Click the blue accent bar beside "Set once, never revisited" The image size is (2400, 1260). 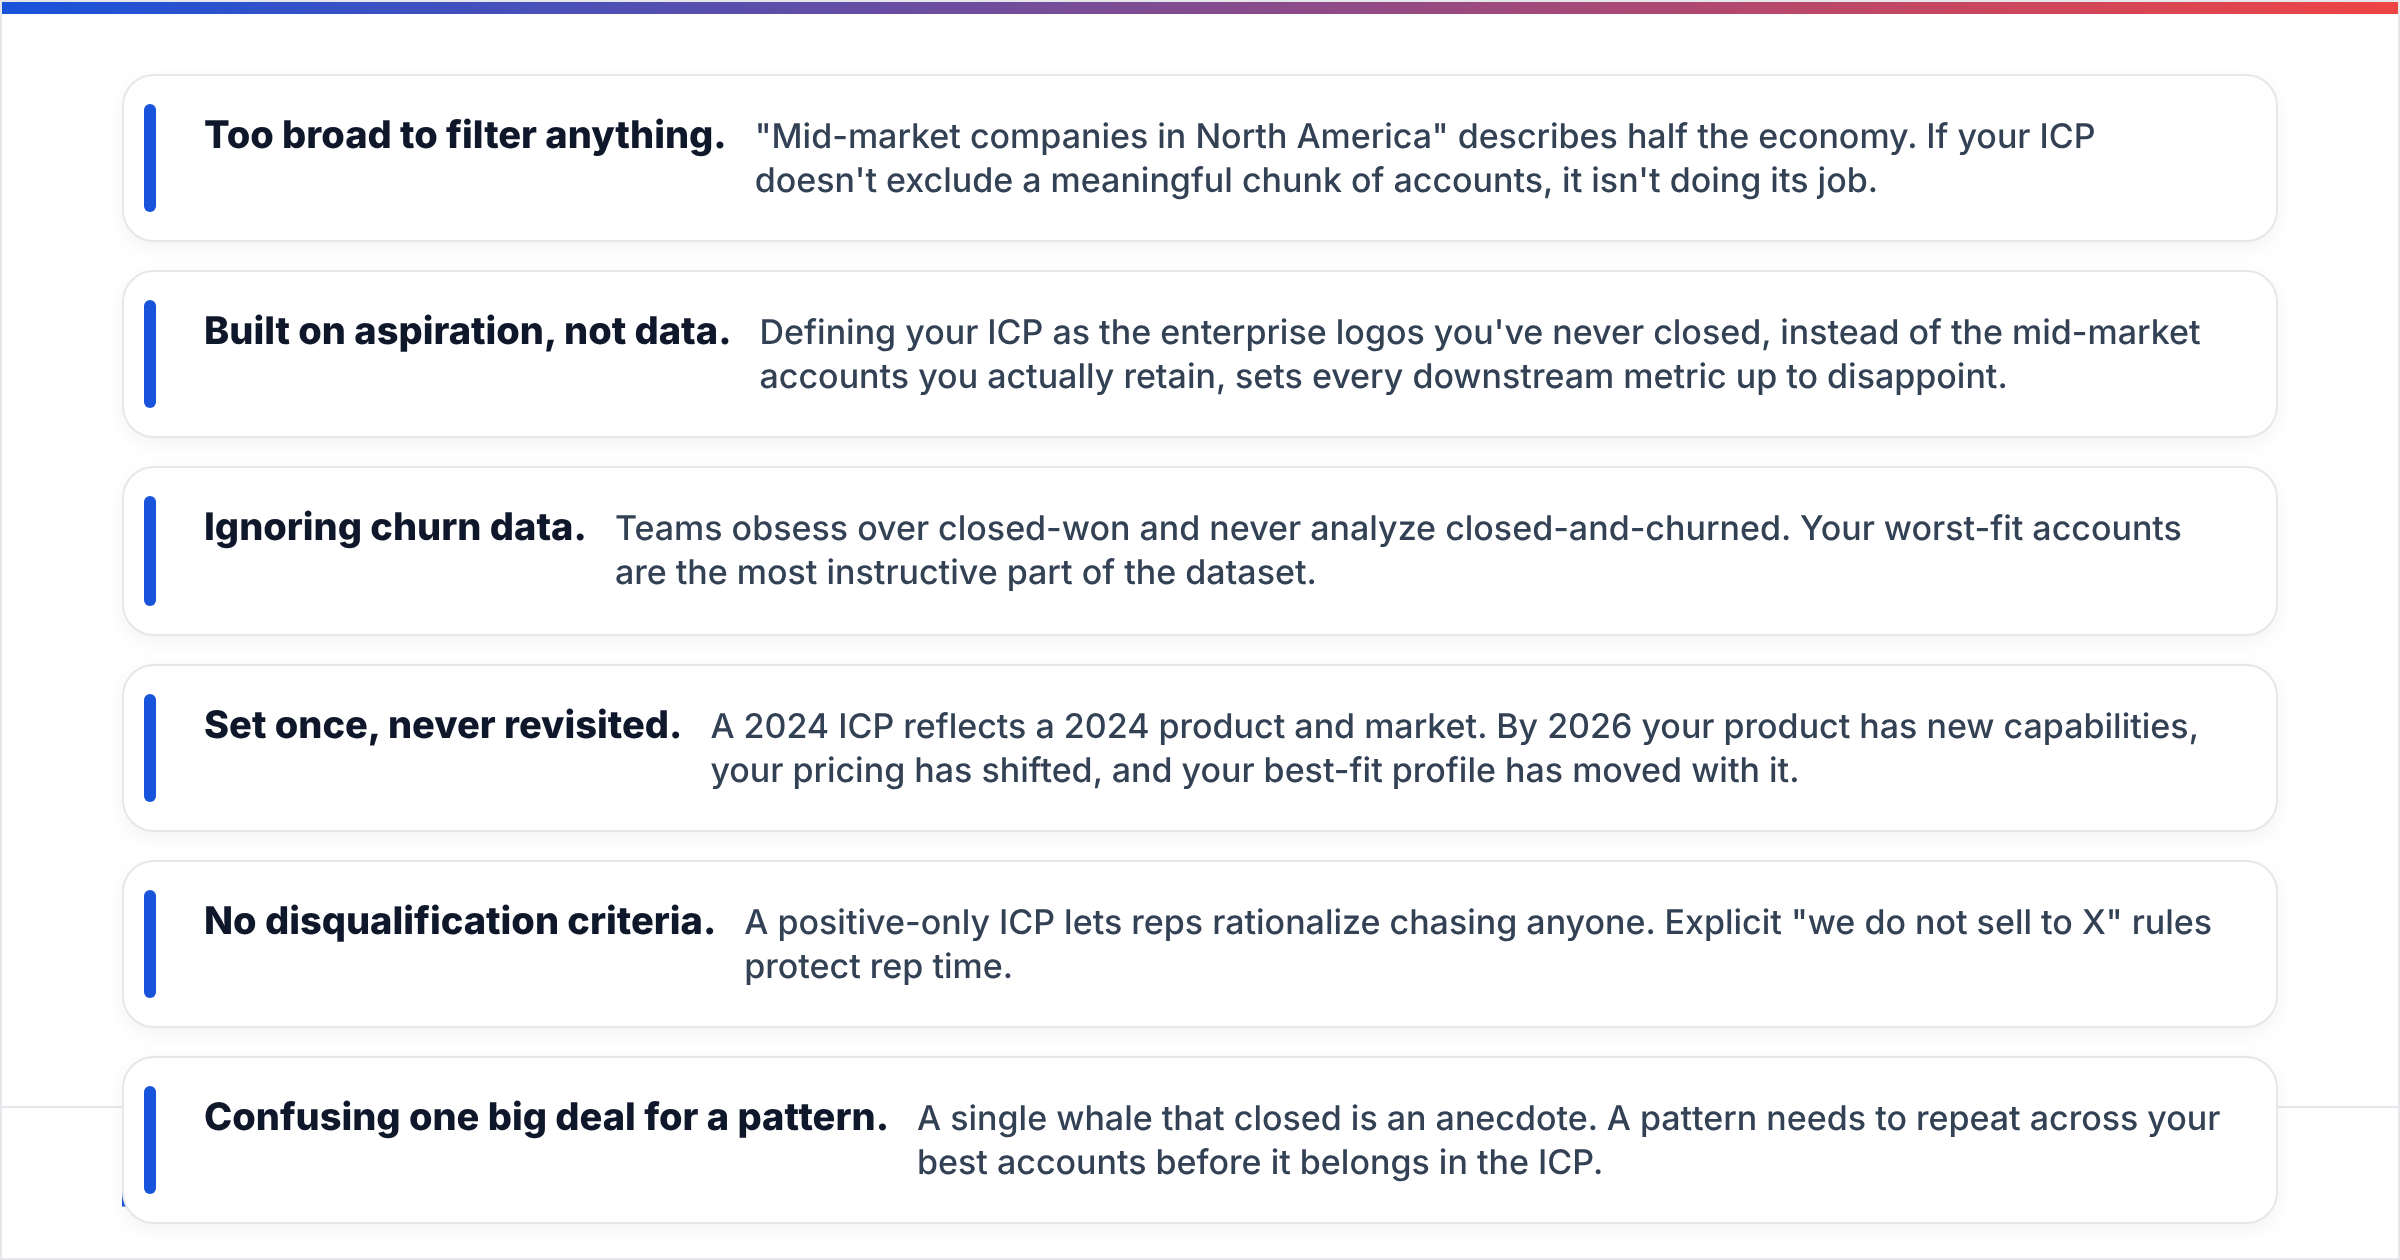(150, 748)
